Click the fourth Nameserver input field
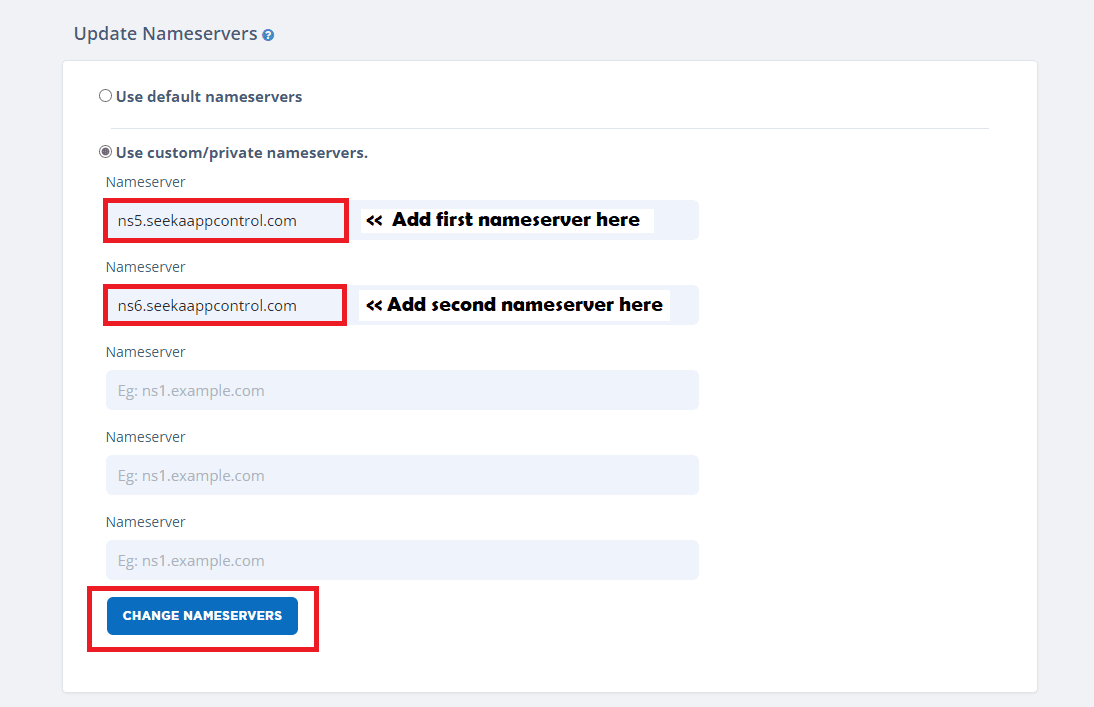Viewport: 1094px width, 707px height. click(402, 475)
